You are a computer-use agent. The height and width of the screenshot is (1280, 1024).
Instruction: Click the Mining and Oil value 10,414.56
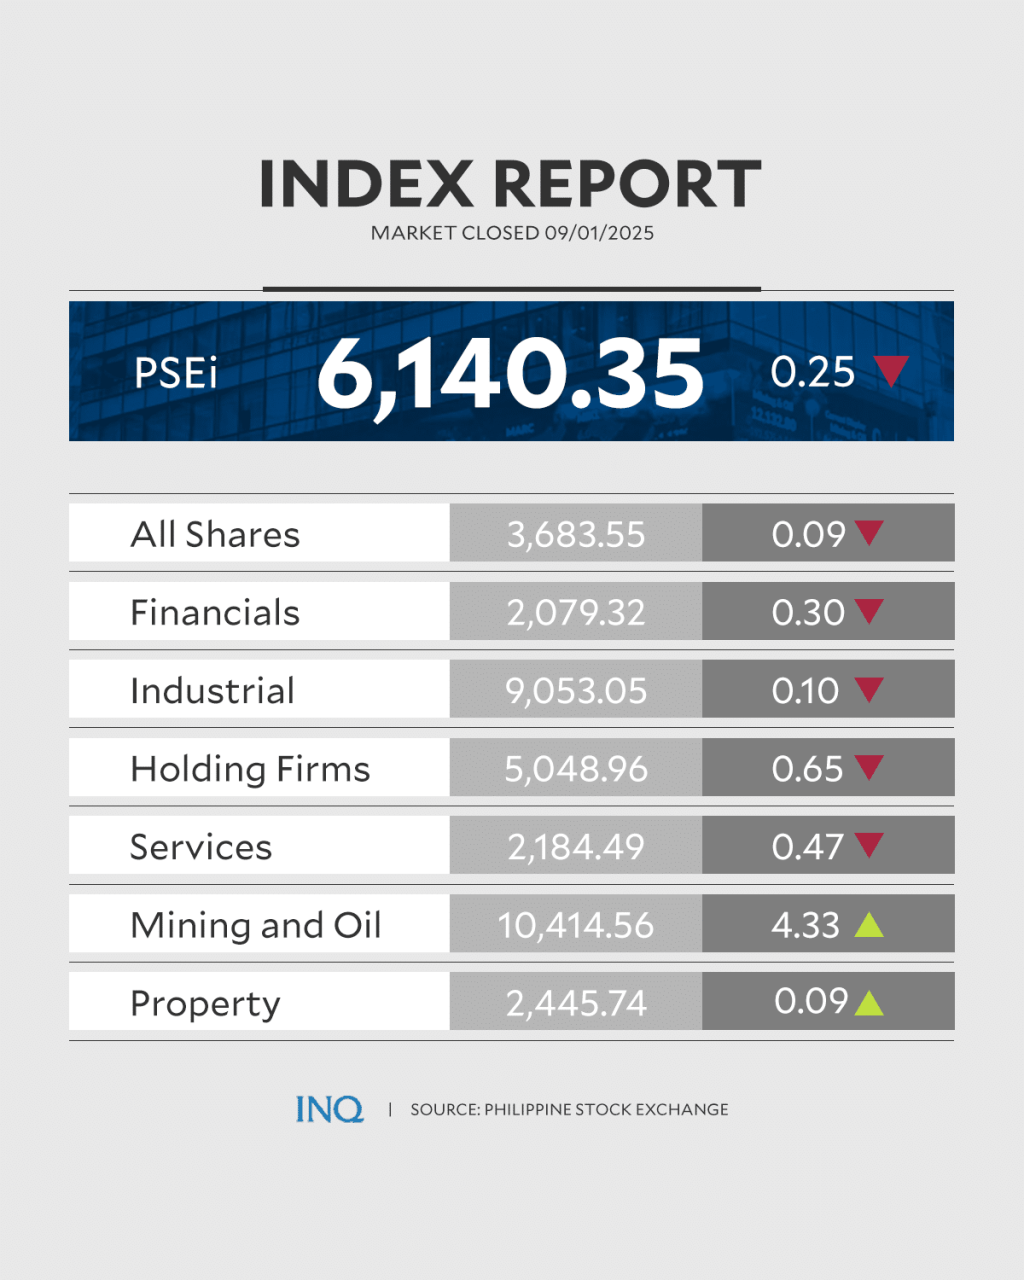tap(576, 925)
